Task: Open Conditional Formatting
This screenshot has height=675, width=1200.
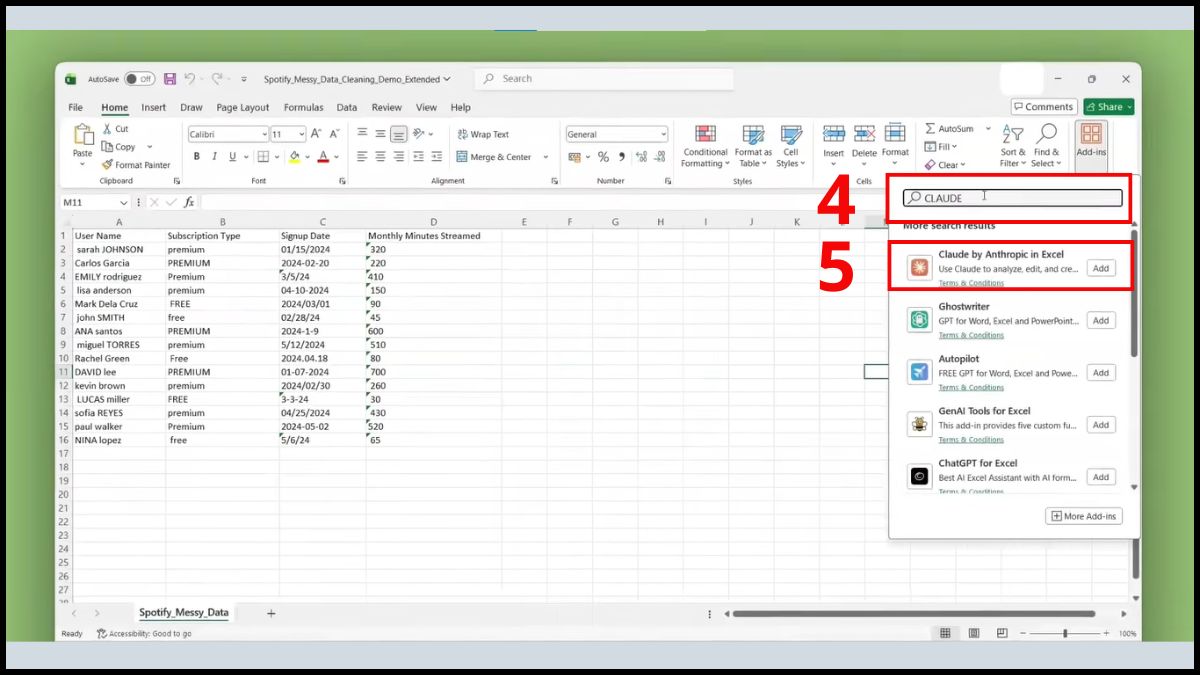Action: click(x=705, y=146)
